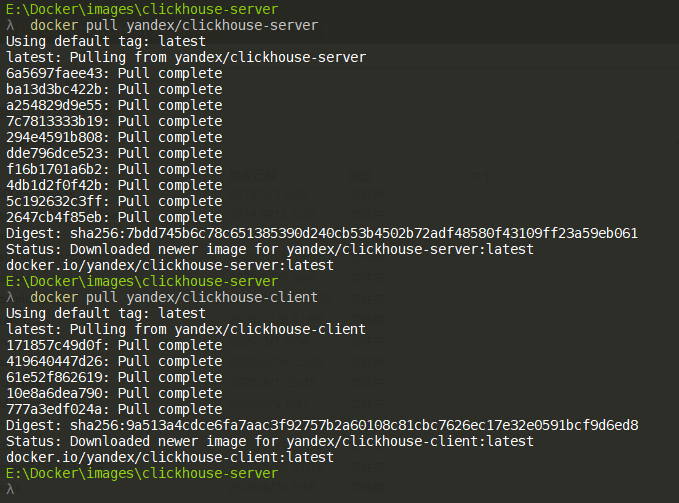Click the 'docker.io/yandex/clickhouse-server:latest' line
Image resolution: width=679 pixels, height=503 pixels.
point(170,266)
